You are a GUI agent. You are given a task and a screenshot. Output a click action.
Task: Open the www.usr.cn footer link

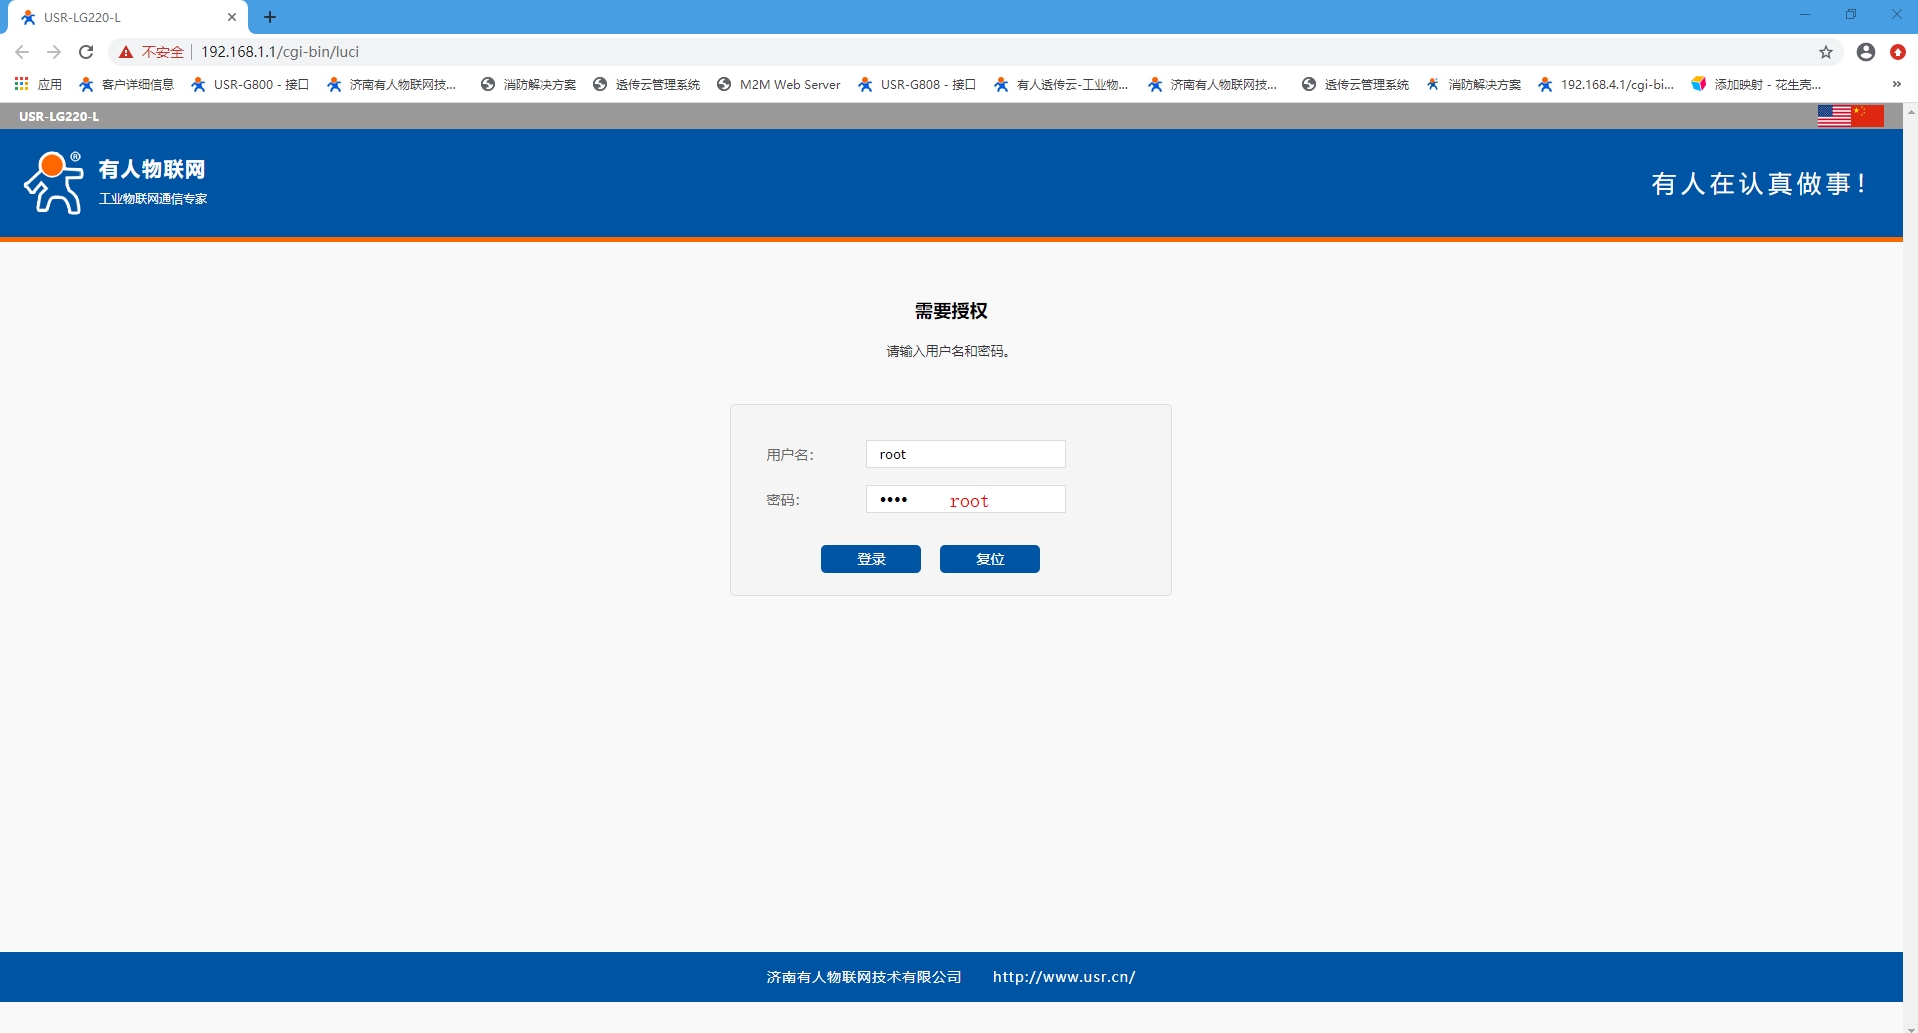[x=1063, y=977]
